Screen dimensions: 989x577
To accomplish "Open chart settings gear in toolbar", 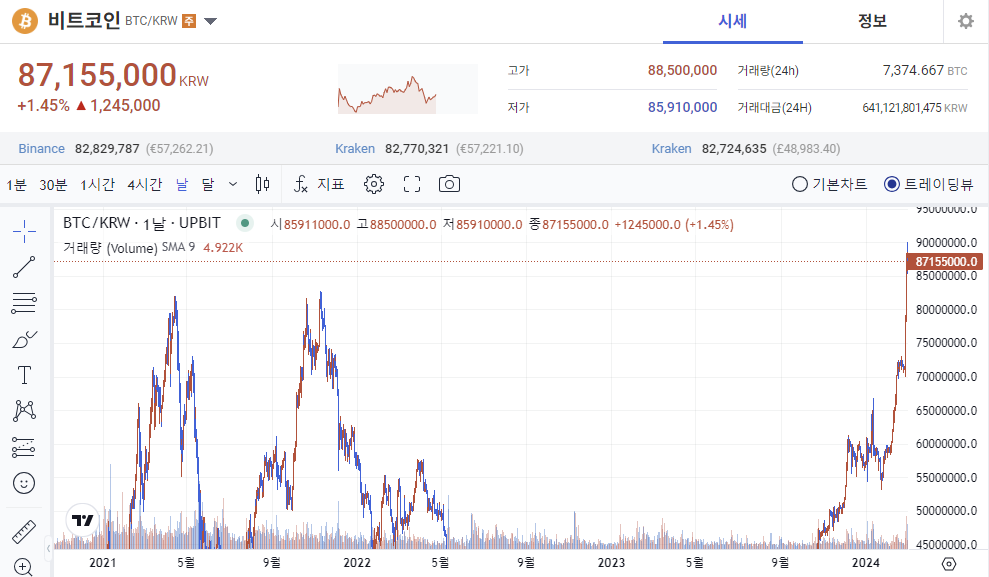I will [x=374, y=184].
